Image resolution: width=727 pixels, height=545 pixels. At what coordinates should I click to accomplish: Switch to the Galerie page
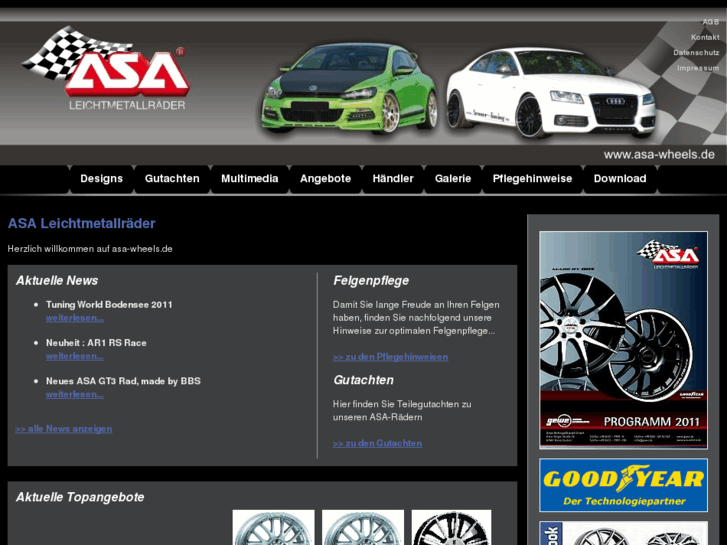(x=453, y=179)
